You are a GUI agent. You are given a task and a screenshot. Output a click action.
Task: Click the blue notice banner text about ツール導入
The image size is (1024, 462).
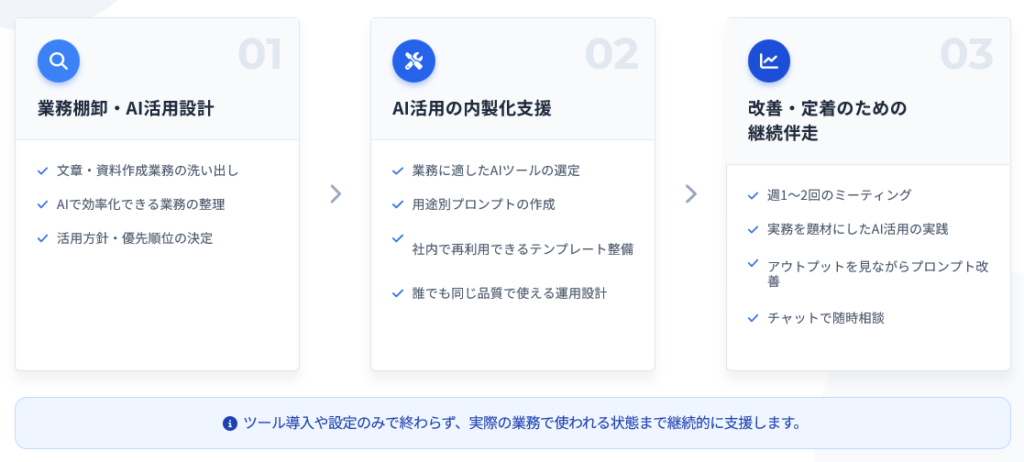click(522, 423)
